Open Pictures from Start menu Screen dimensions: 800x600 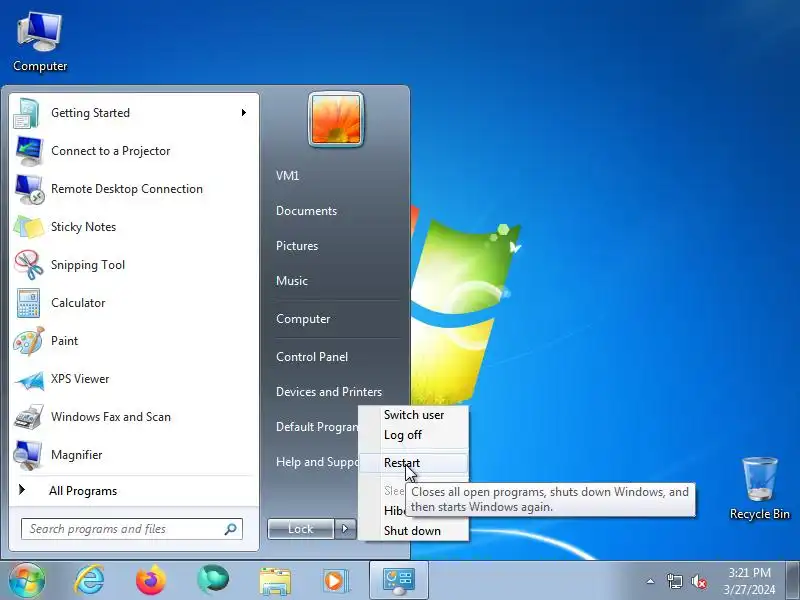pyautogui.click(x=297, y=246)
